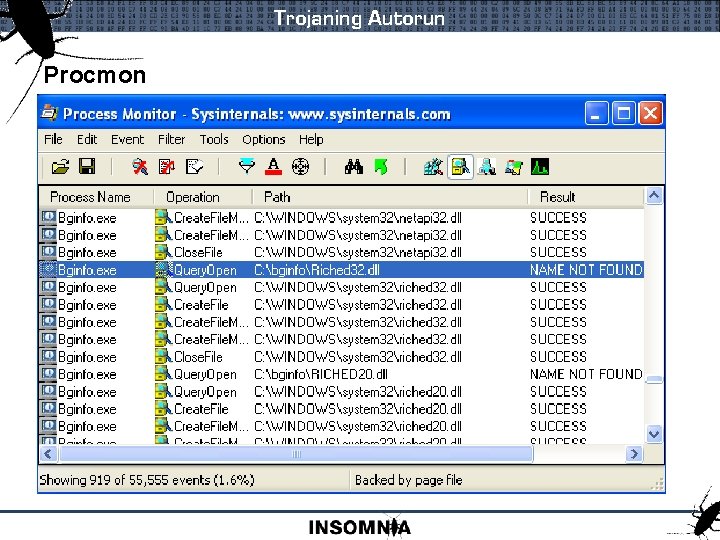
Task: Select the CloseFile operation for netapi32.dll
Action: (x=198, y=253)
